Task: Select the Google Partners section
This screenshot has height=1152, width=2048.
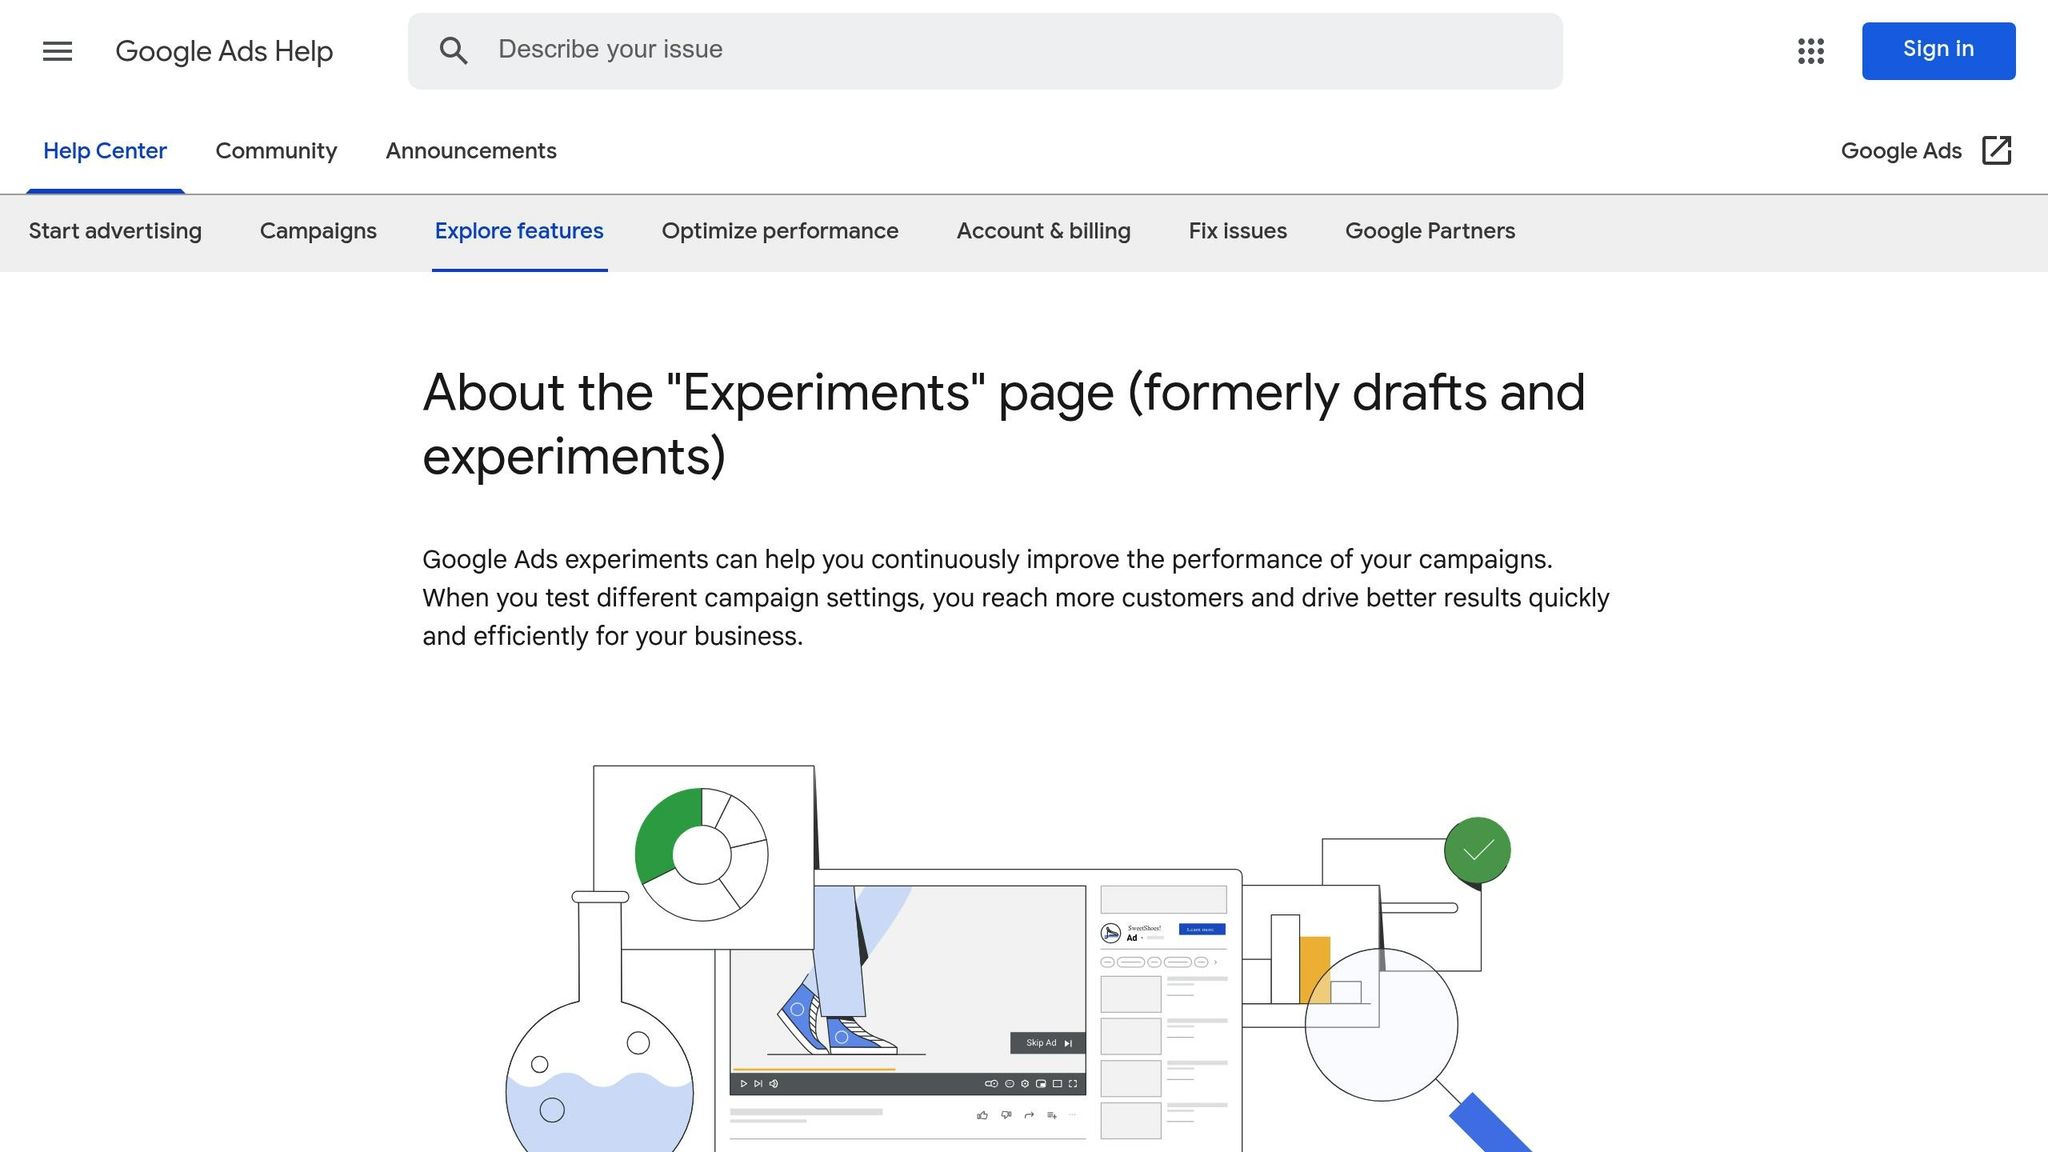Action: pos(1429,231)
